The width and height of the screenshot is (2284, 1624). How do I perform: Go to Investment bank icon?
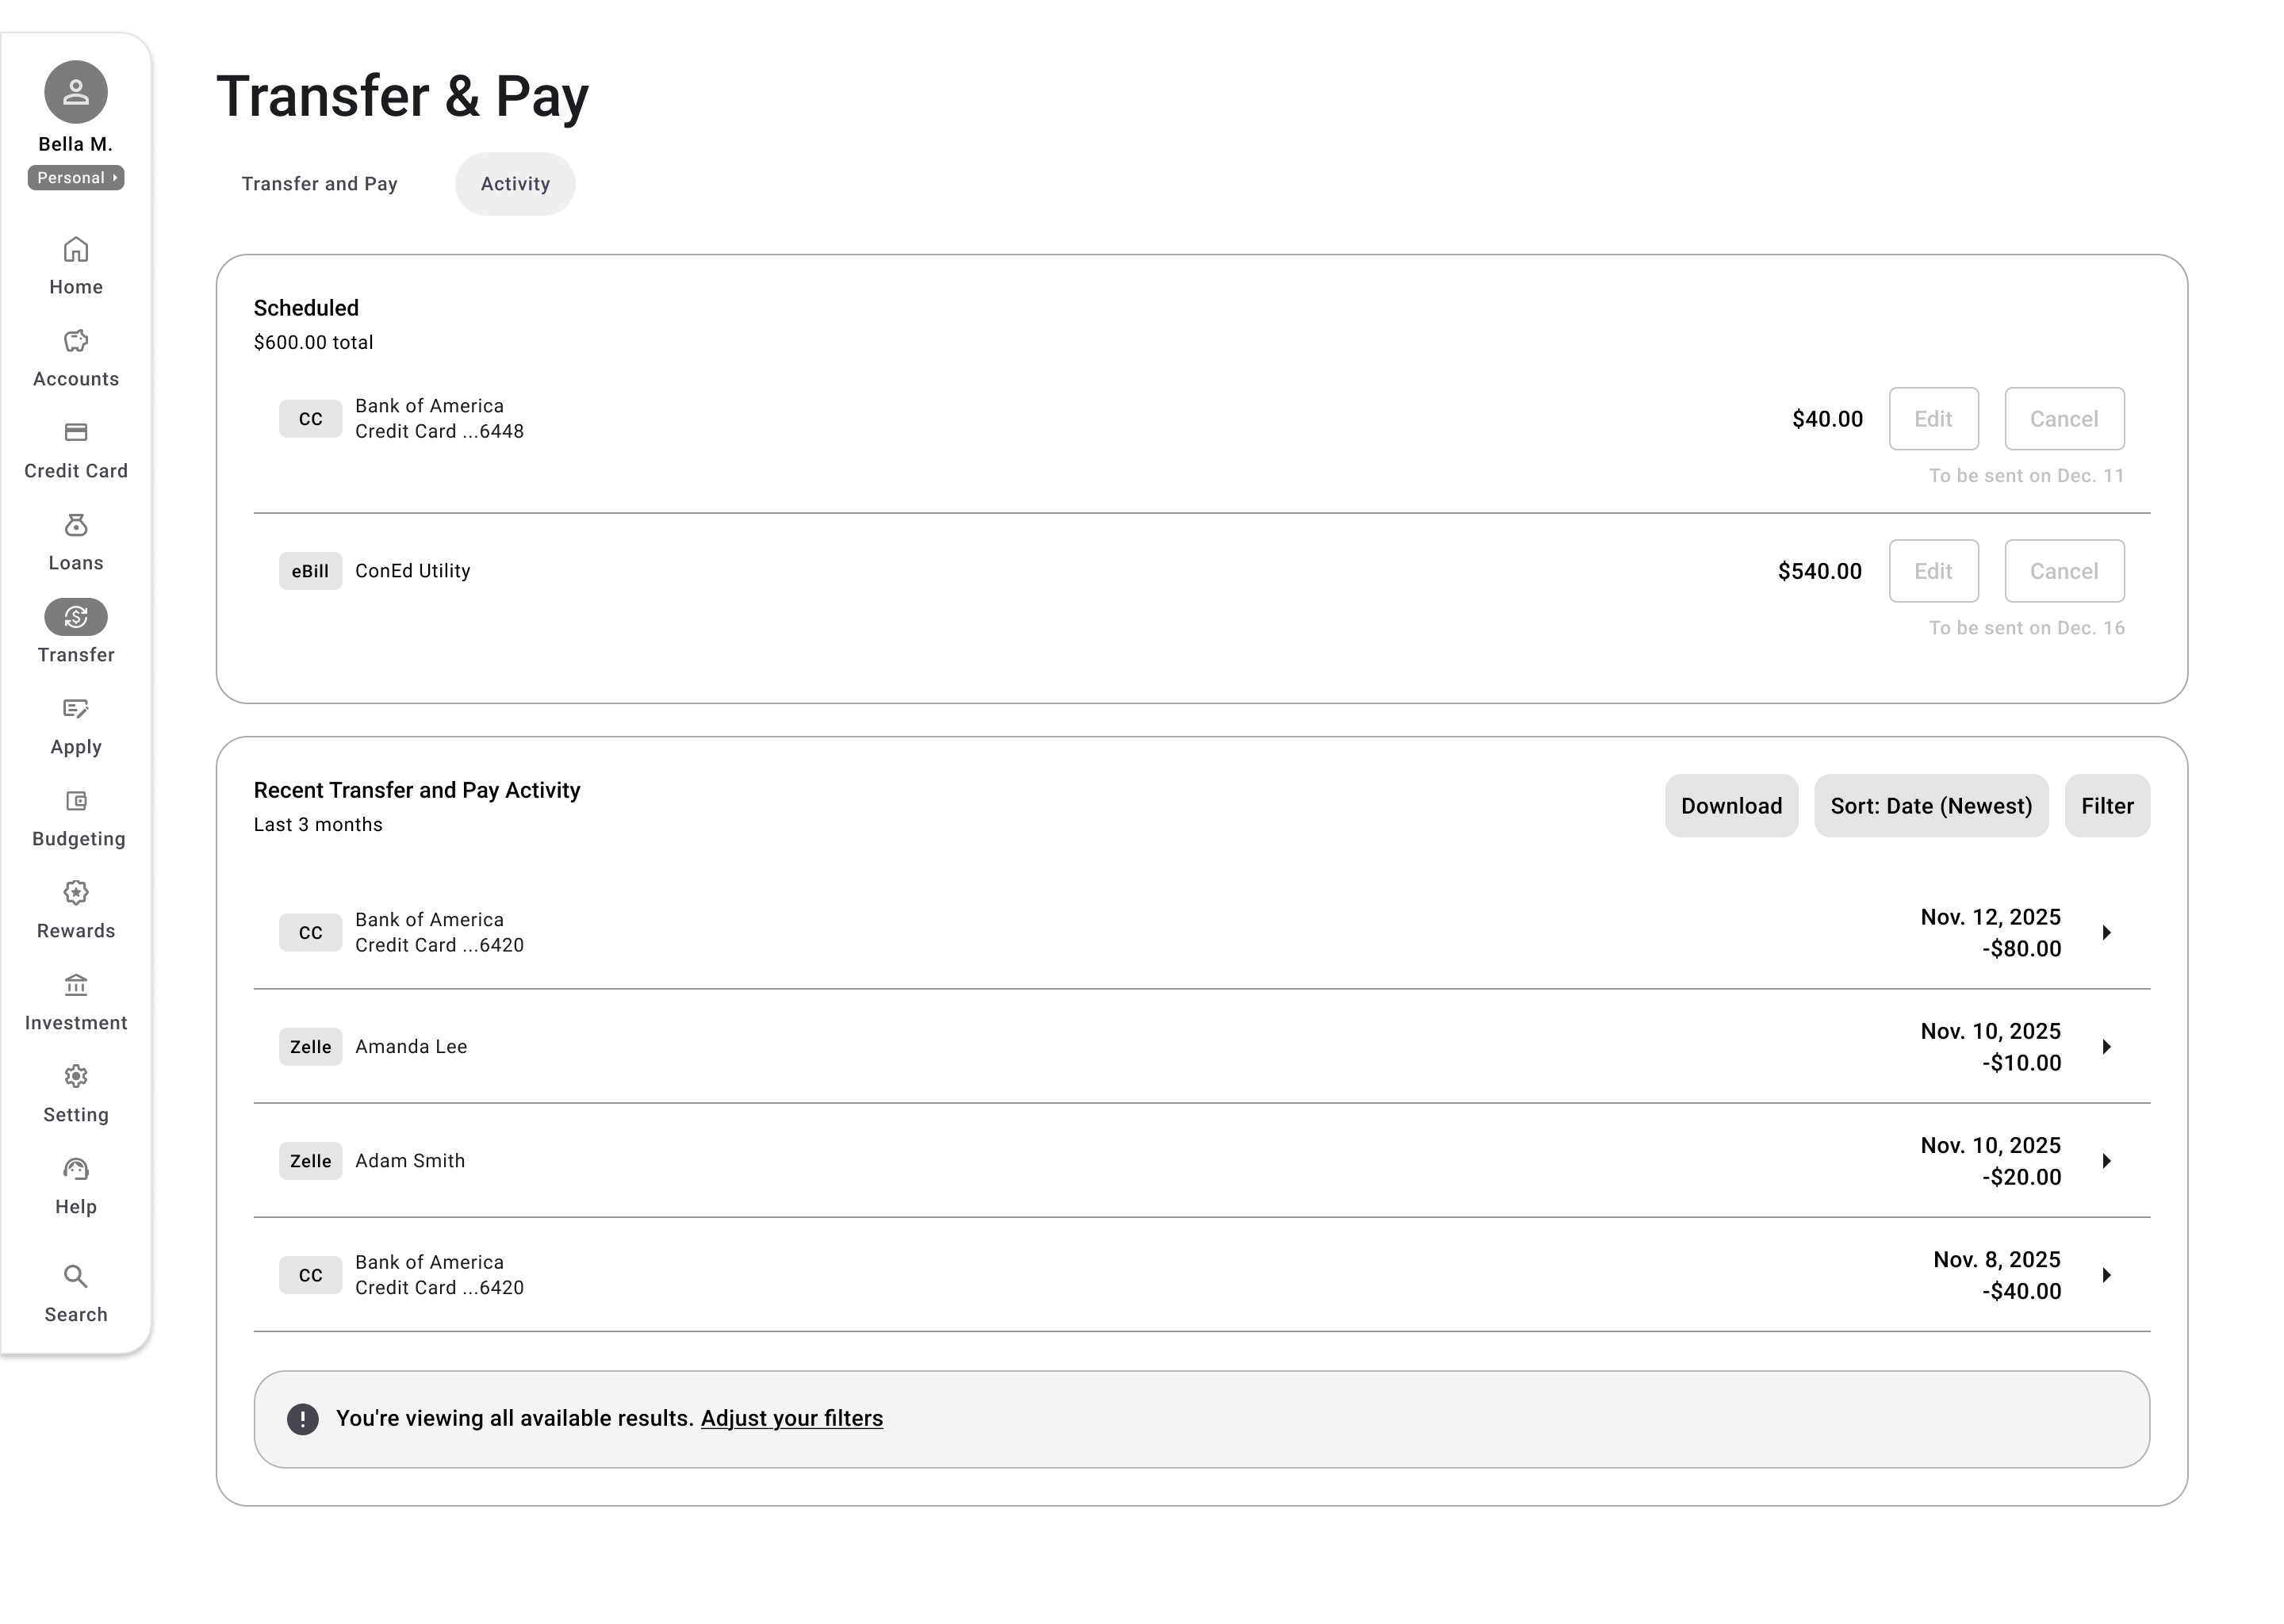76,985
